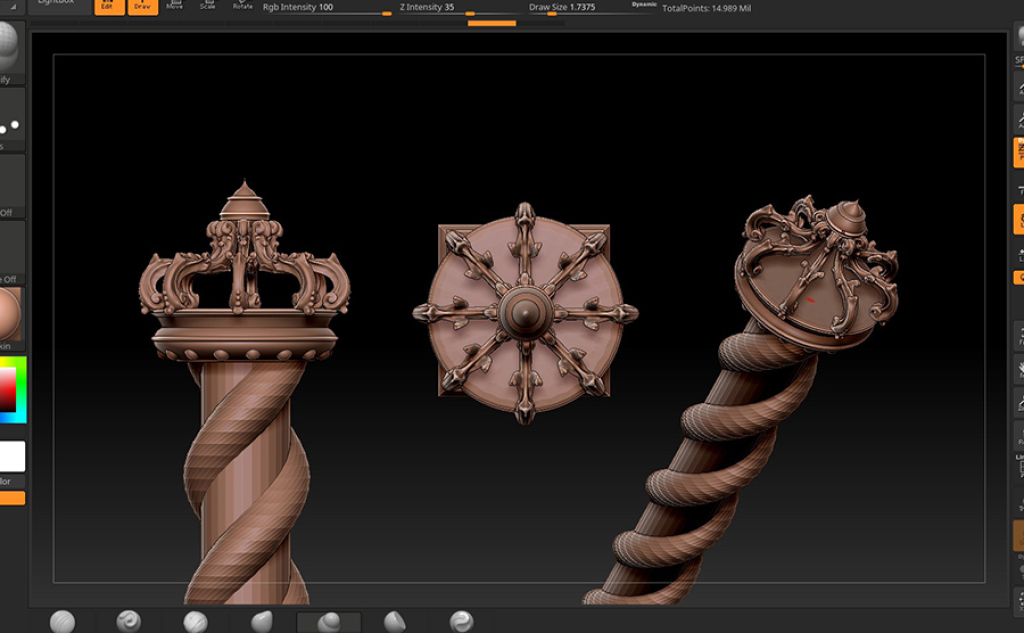Open the texture slot labeled Off
The image size is (1024, 633).
point(10,252)
